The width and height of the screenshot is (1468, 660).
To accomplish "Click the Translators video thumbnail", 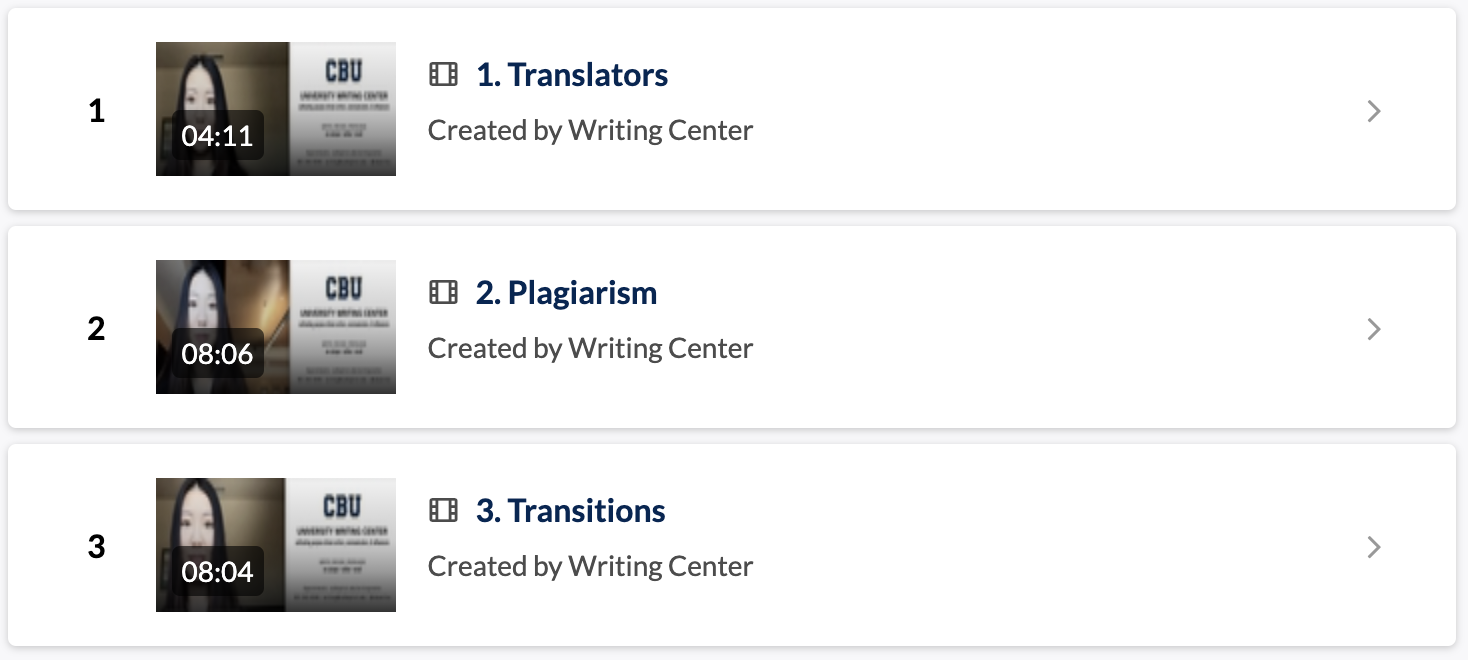I will [275, 109].
